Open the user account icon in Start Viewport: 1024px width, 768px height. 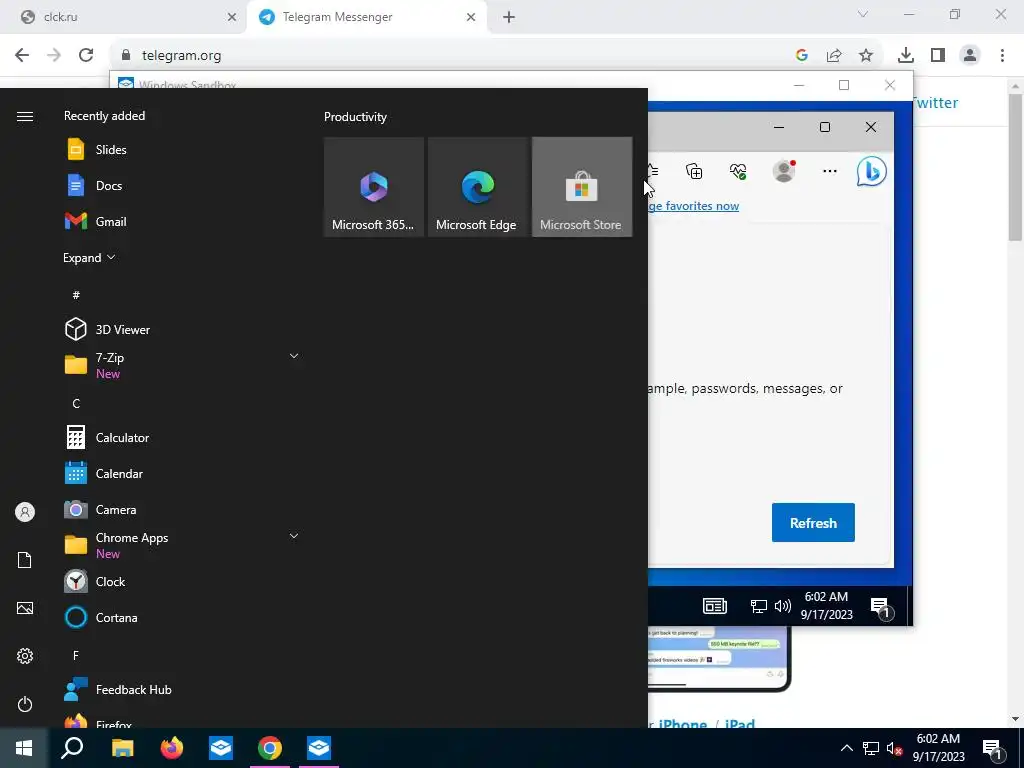(x=25, y=512)
